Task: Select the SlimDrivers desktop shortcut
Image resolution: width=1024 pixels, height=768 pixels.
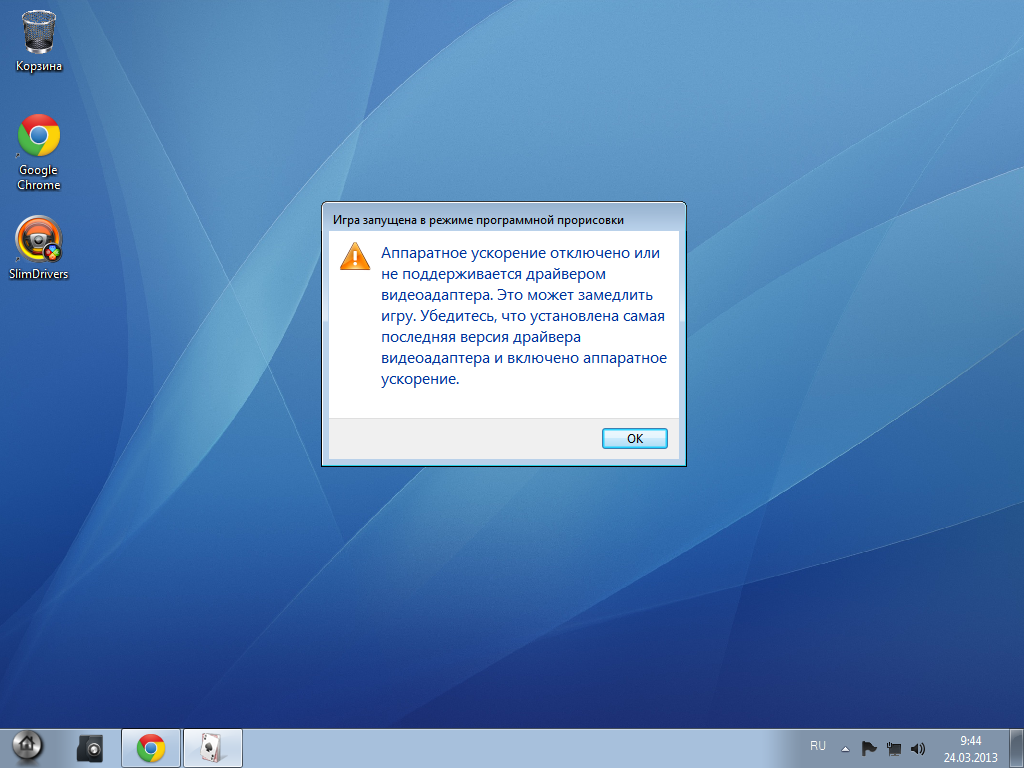Action: 39,248
